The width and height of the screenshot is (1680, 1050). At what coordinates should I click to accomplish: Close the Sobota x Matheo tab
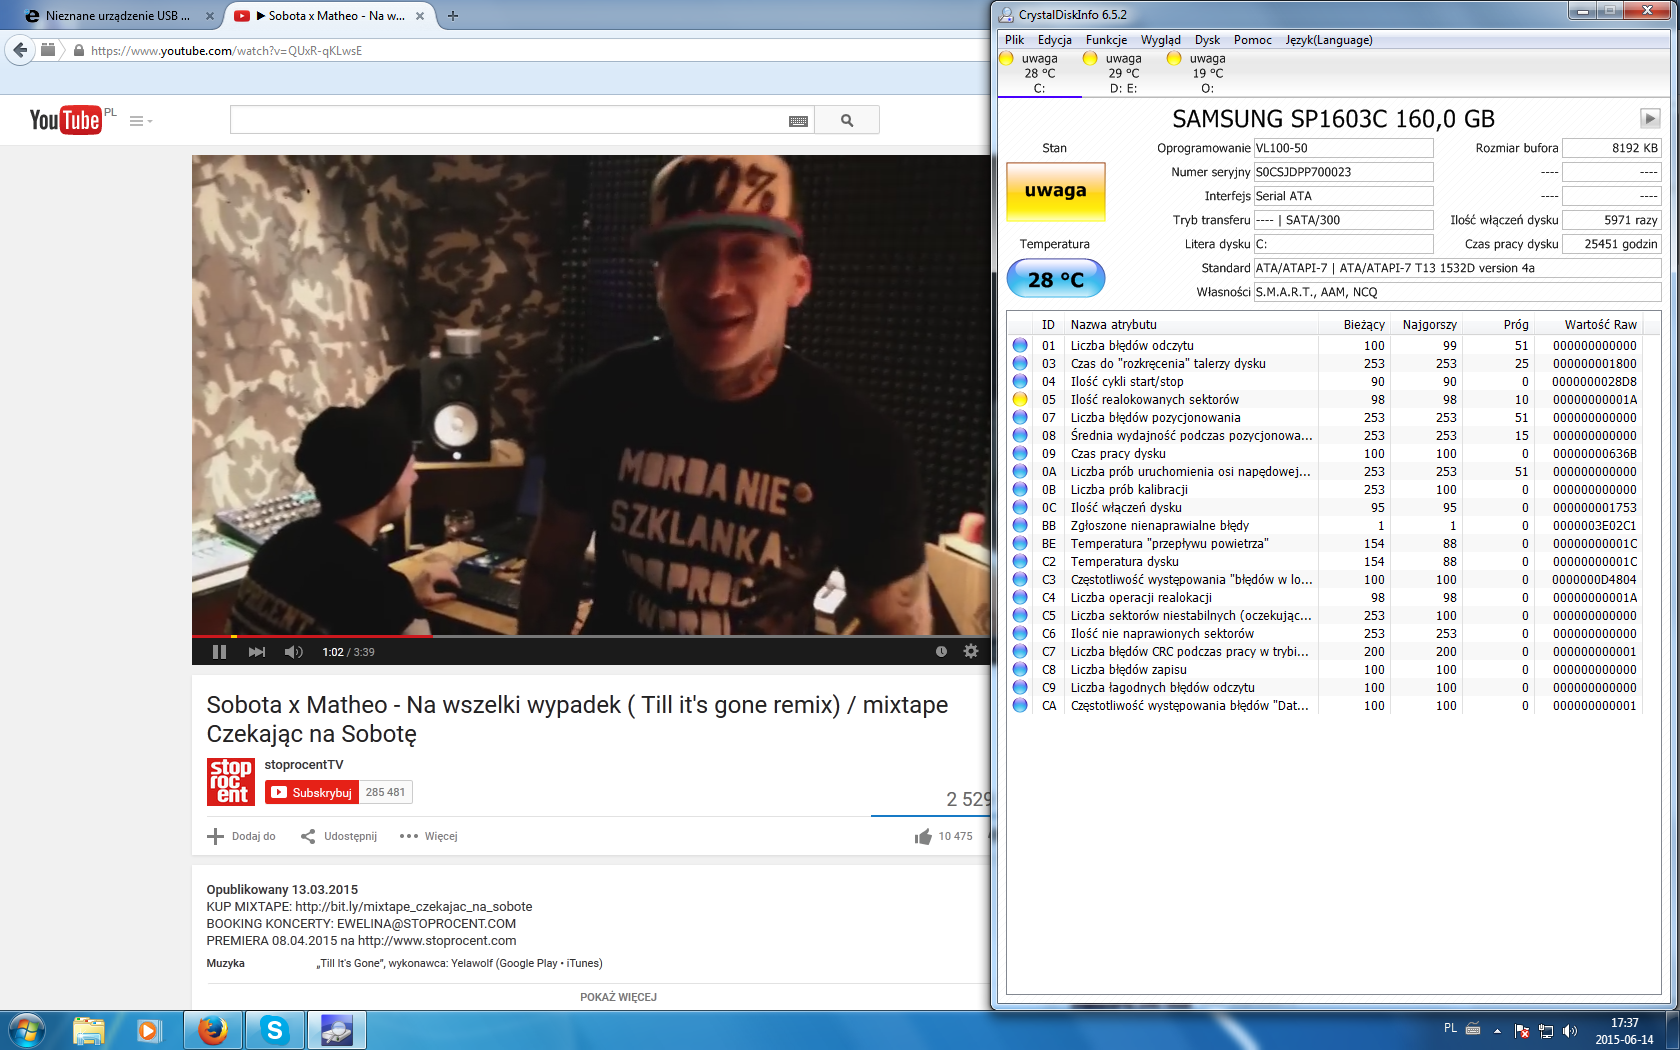coord(420,16)
